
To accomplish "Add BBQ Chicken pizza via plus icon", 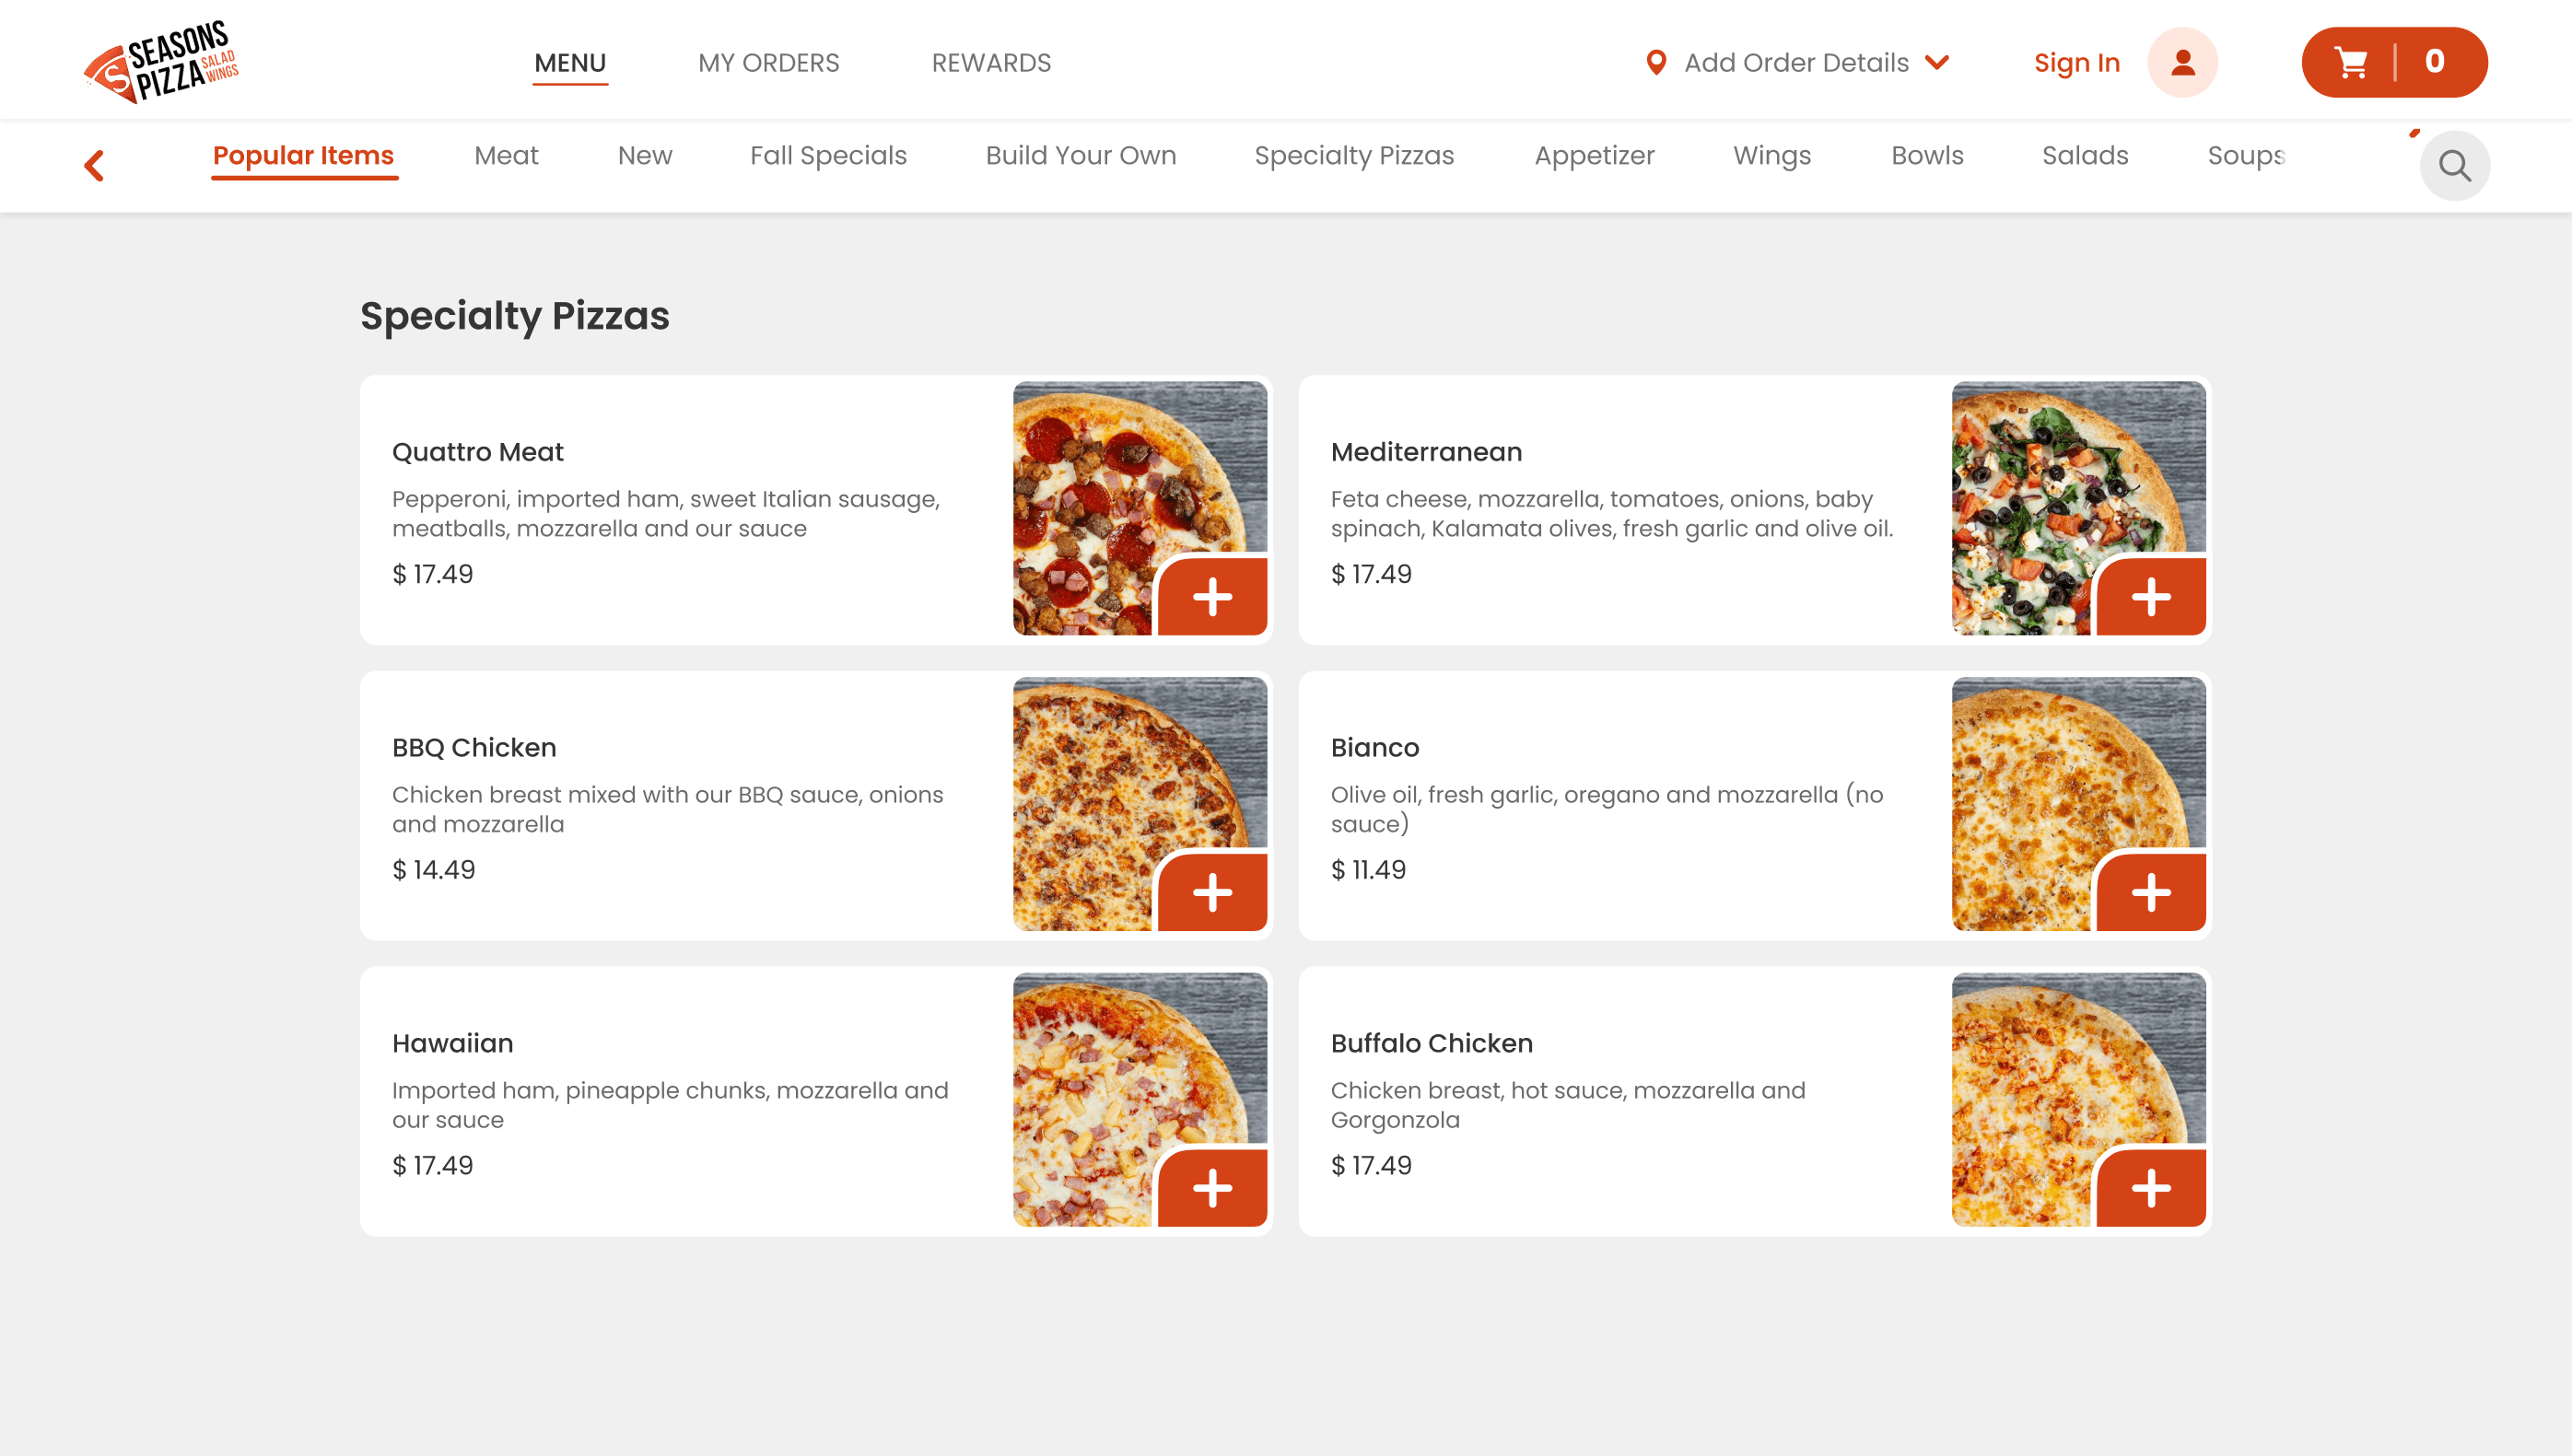I will (x=1212, y=893).
